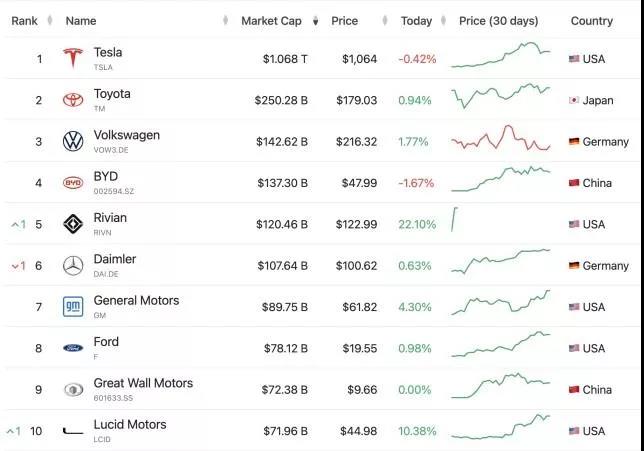Sort the table by Rank column
This screenshot has height=451, width=644.
click(25, 21)
